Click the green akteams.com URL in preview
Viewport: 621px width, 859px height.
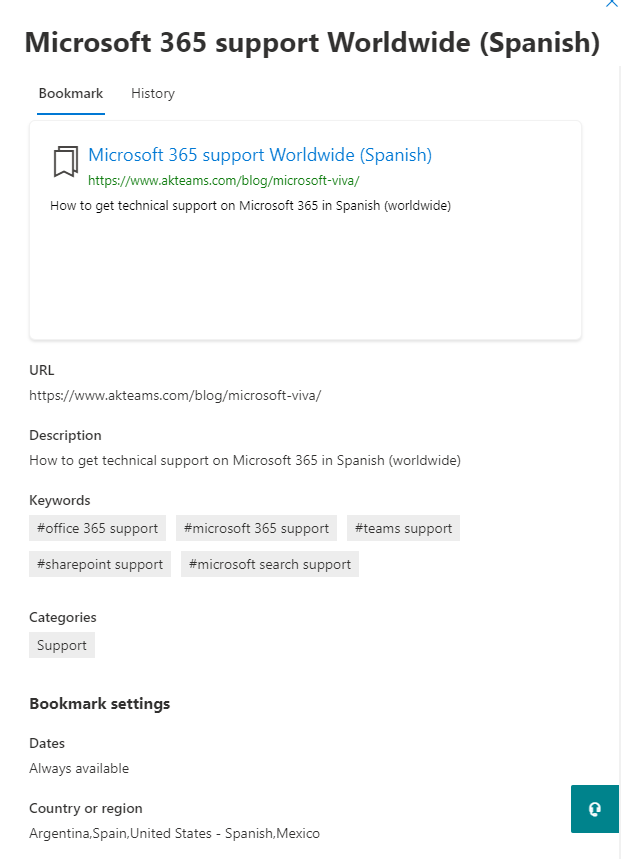point(223,180)
